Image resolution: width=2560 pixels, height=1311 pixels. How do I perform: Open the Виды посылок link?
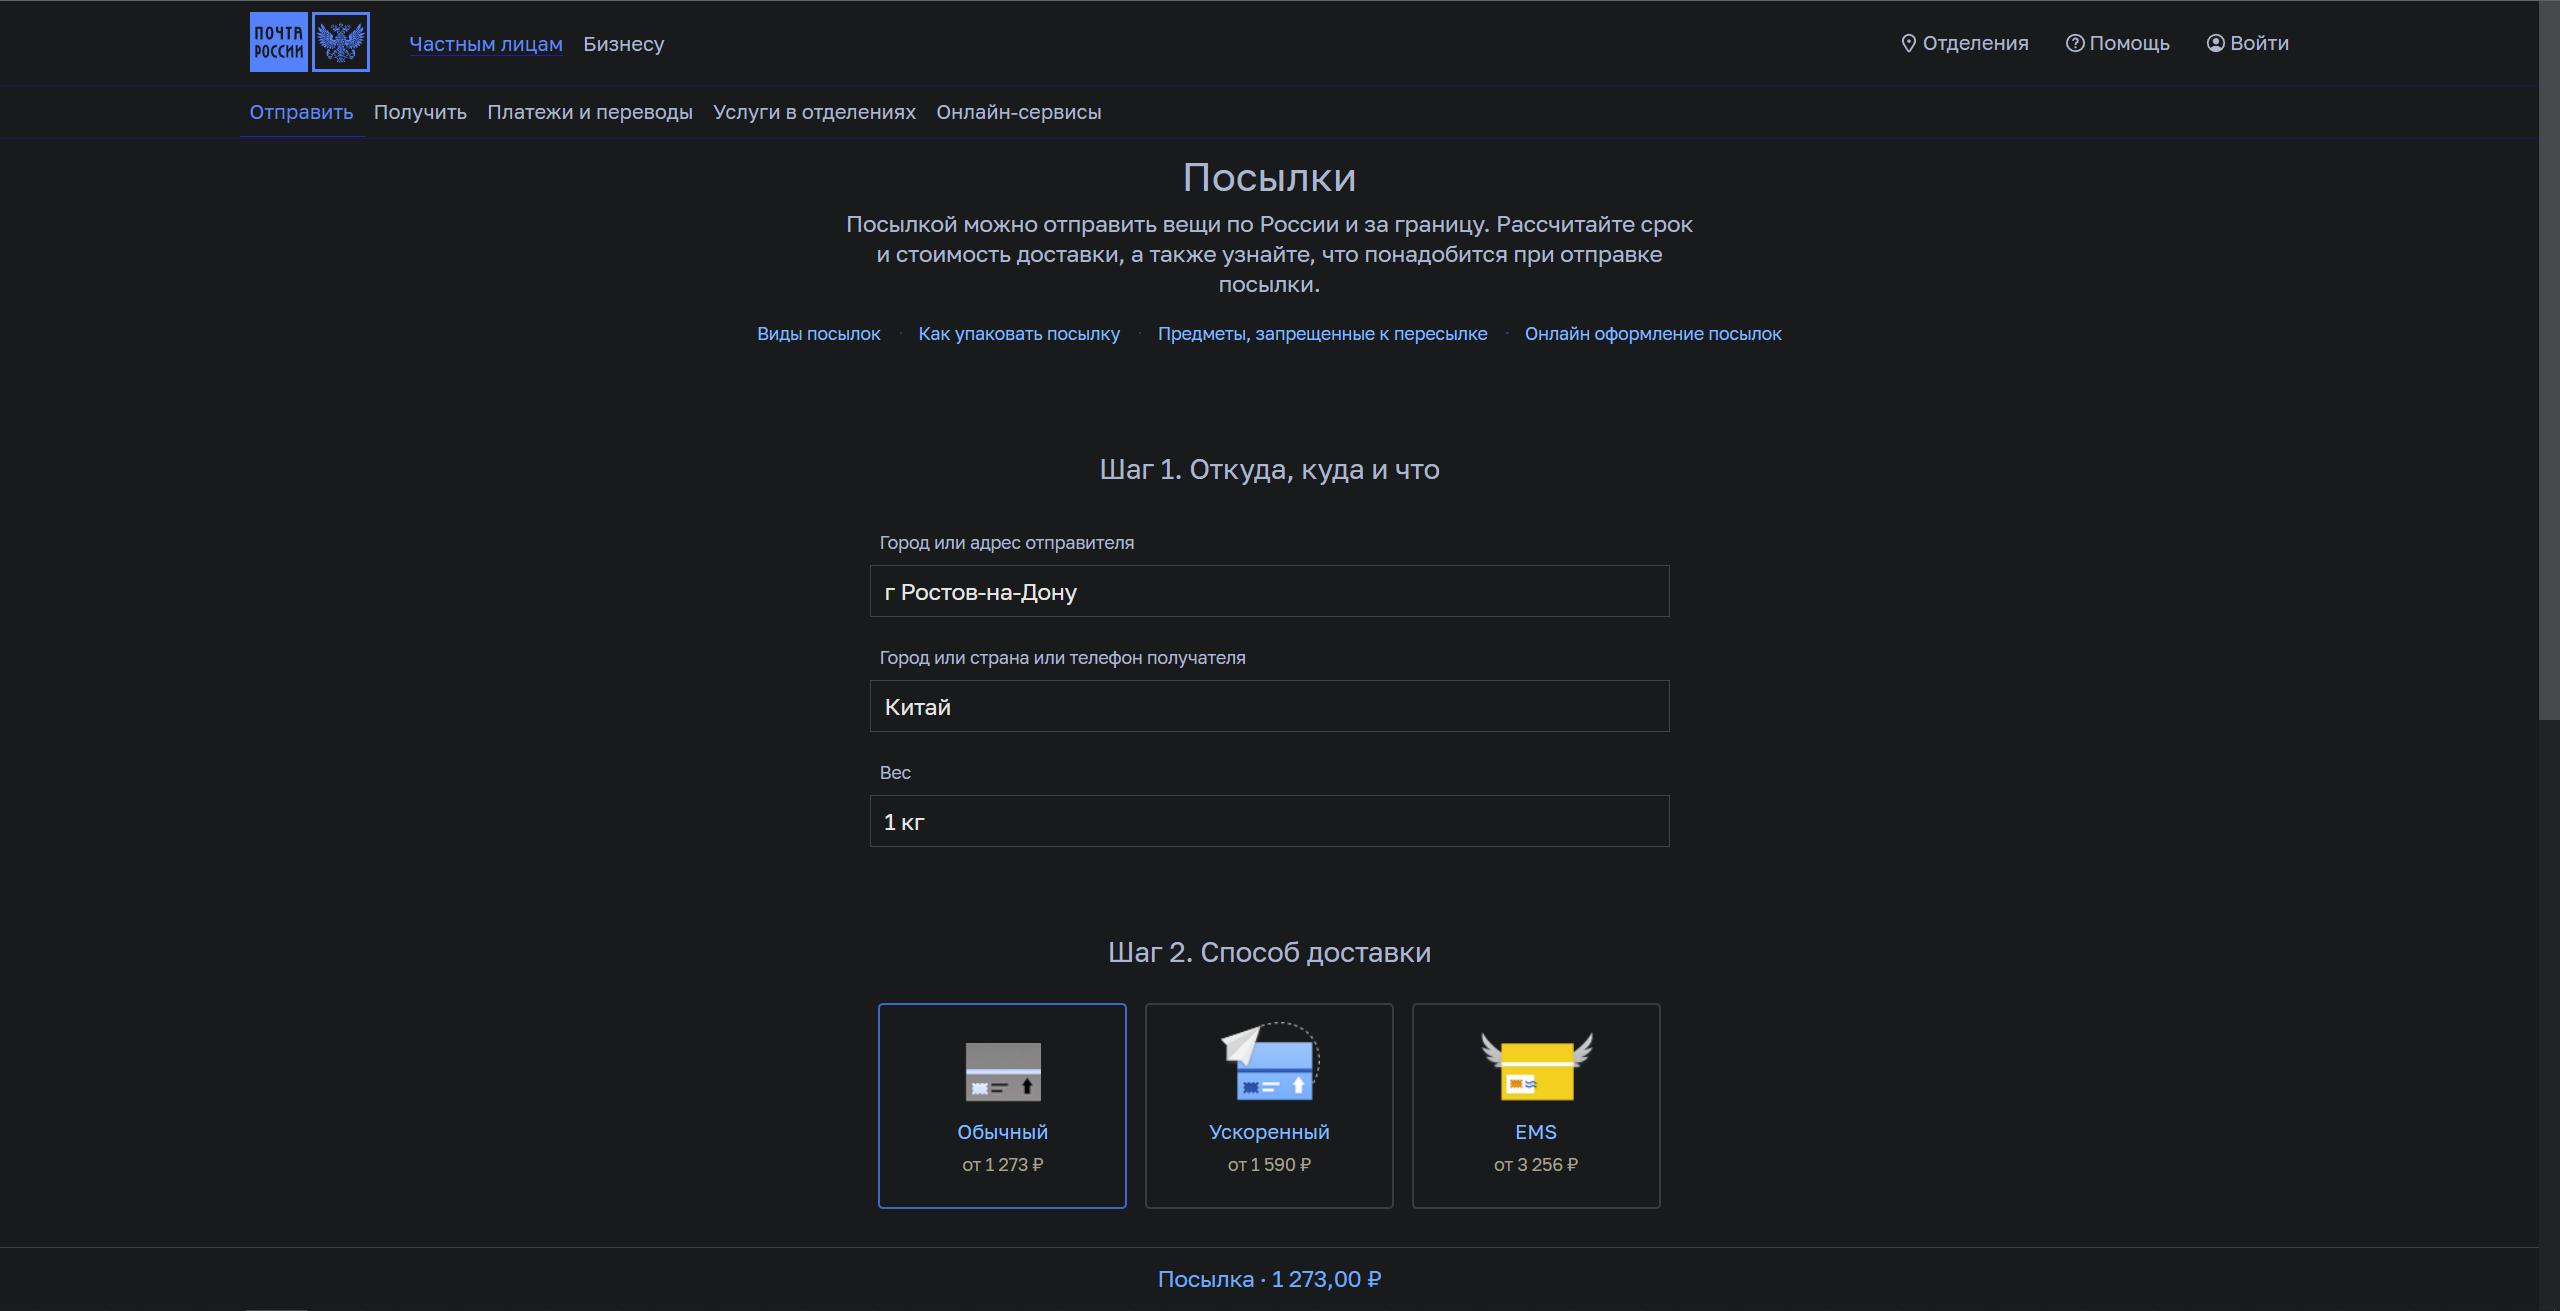[x=818, y=334]
